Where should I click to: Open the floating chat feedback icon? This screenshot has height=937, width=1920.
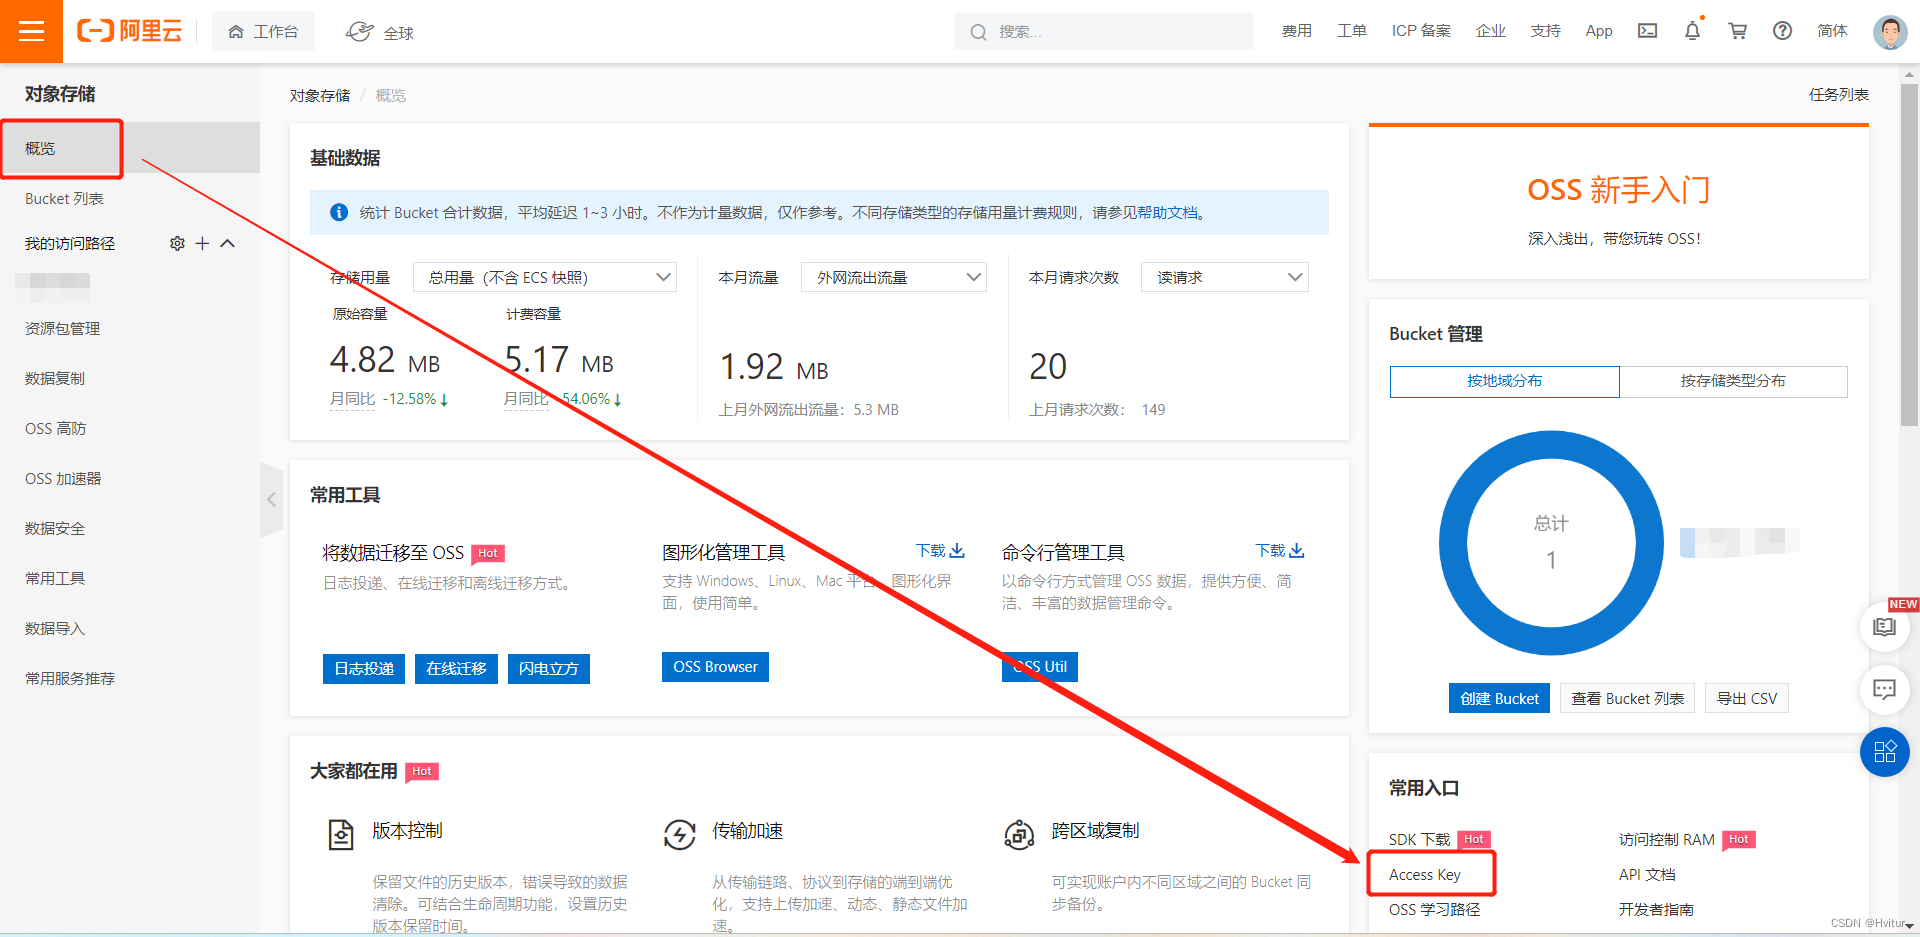pyautogui.click(x=1884, y=689)
